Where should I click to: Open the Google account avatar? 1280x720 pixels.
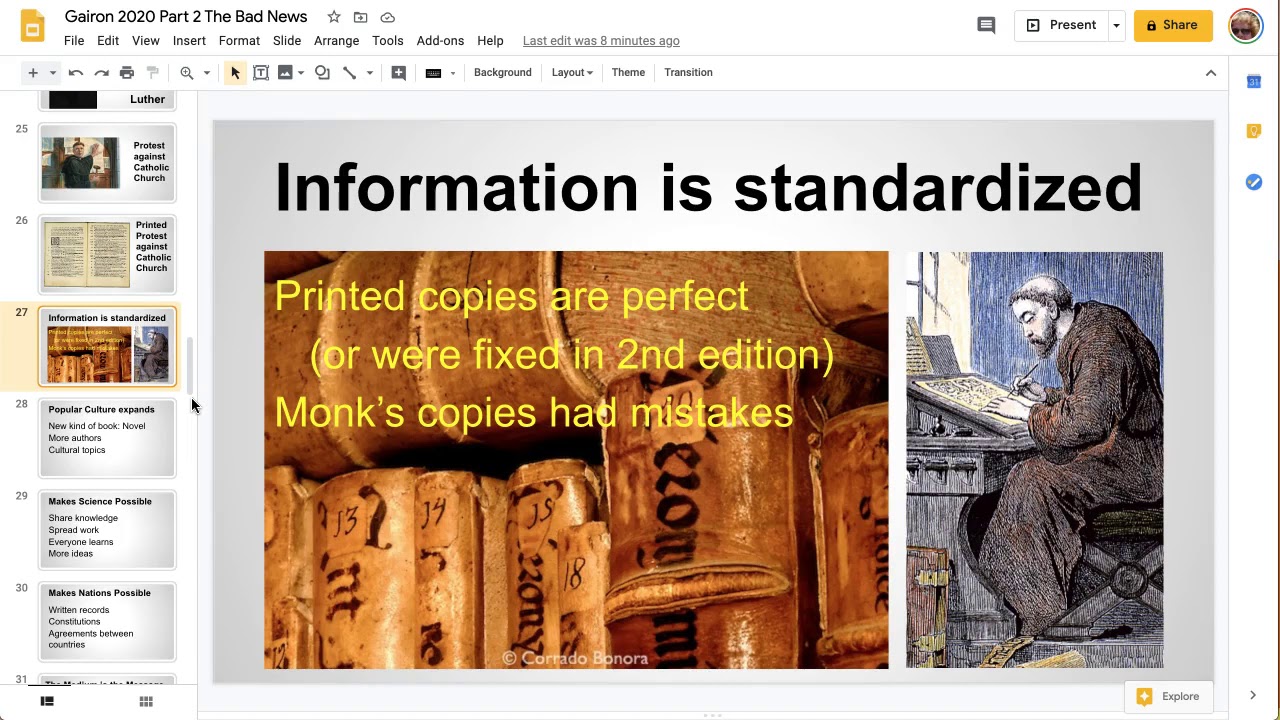point(1246,25)
